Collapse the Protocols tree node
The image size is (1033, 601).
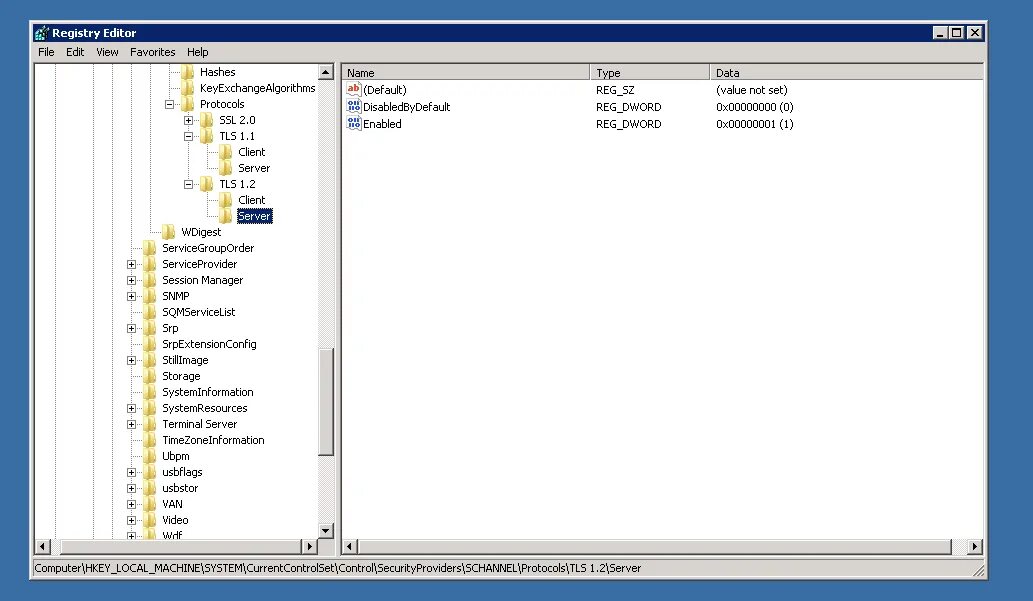coord(169,104)
